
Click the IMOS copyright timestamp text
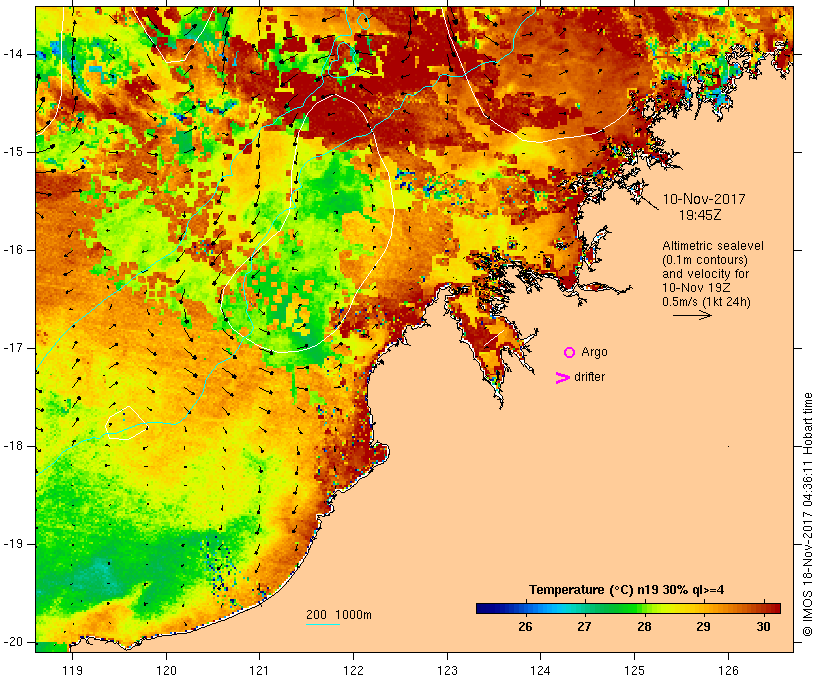(808, 514)
